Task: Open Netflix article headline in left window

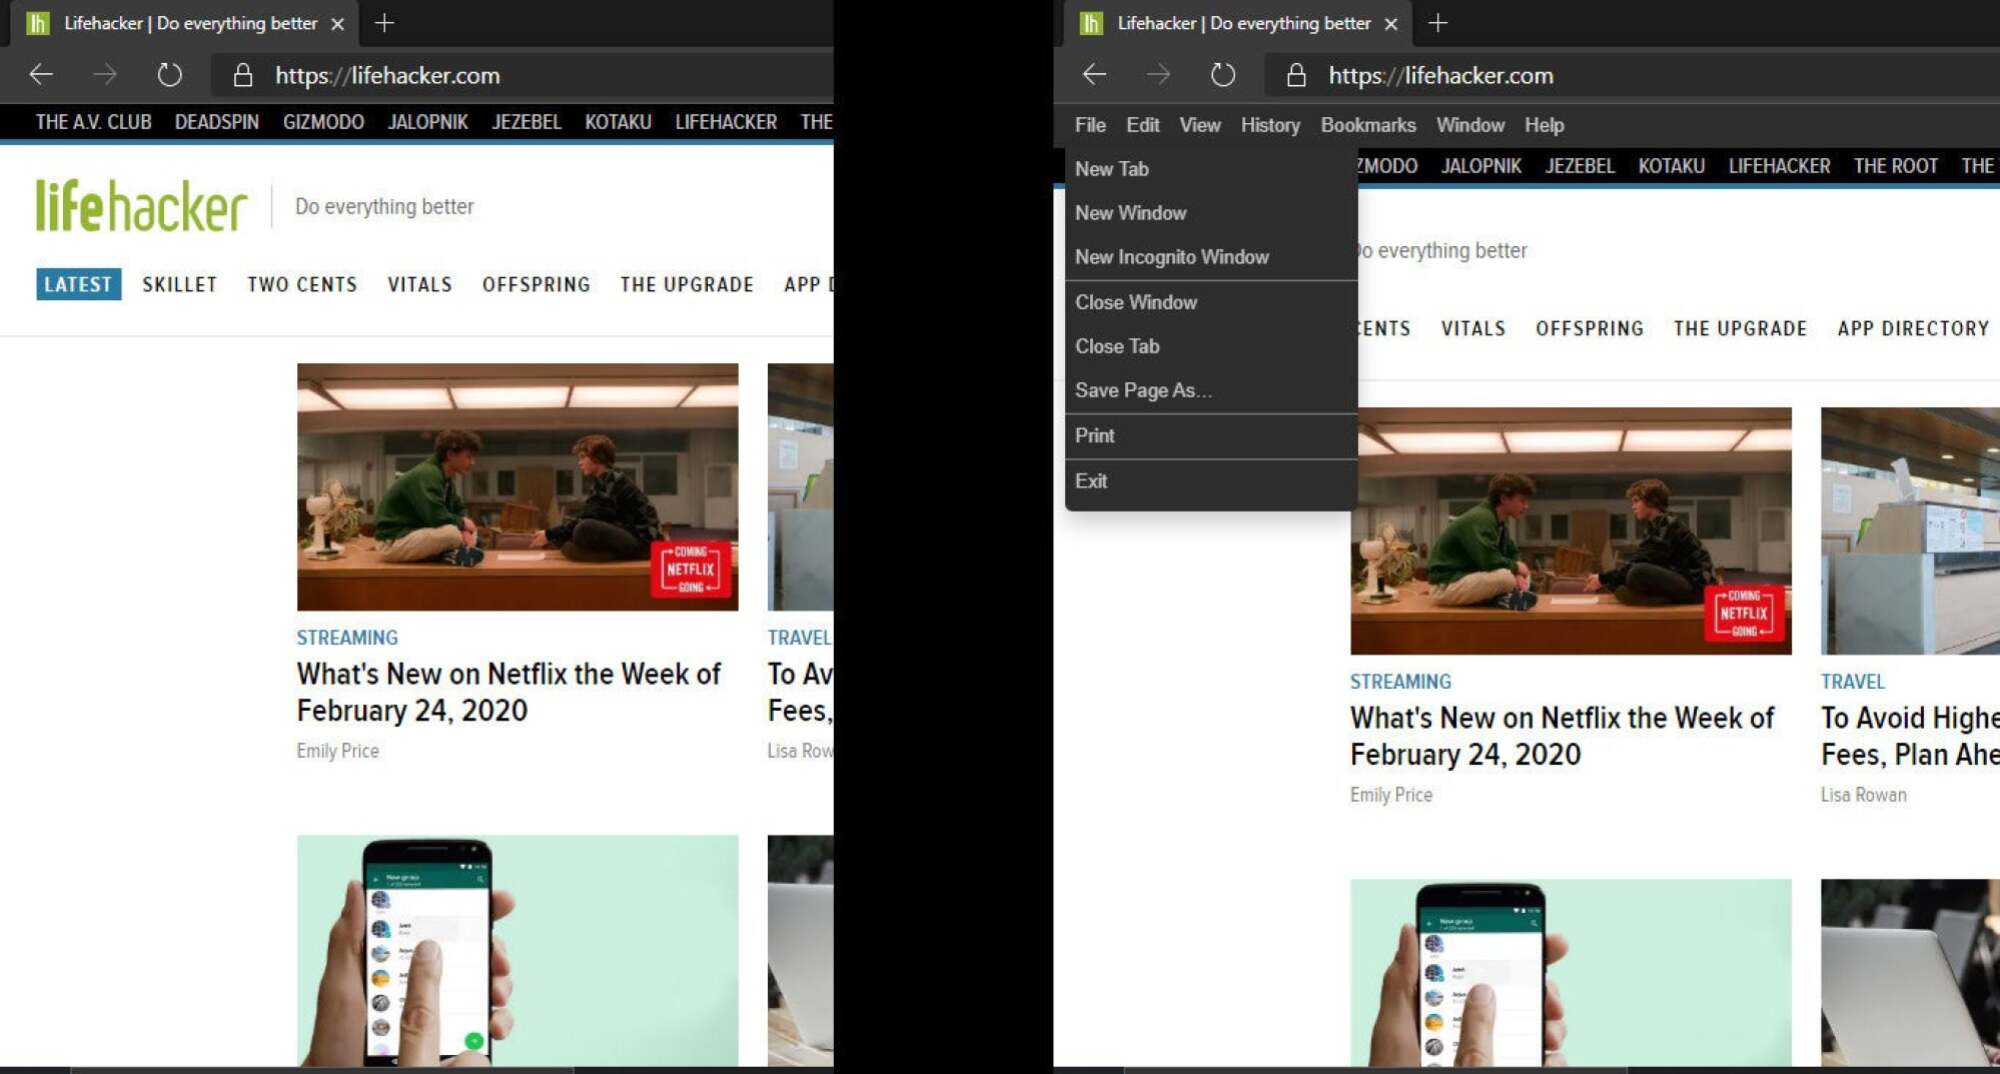Action: [x=509, y=692]
